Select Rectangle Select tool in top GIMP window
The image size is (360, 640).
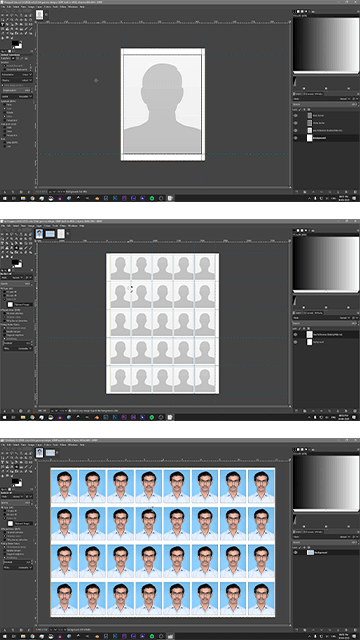tap(2, 15)
